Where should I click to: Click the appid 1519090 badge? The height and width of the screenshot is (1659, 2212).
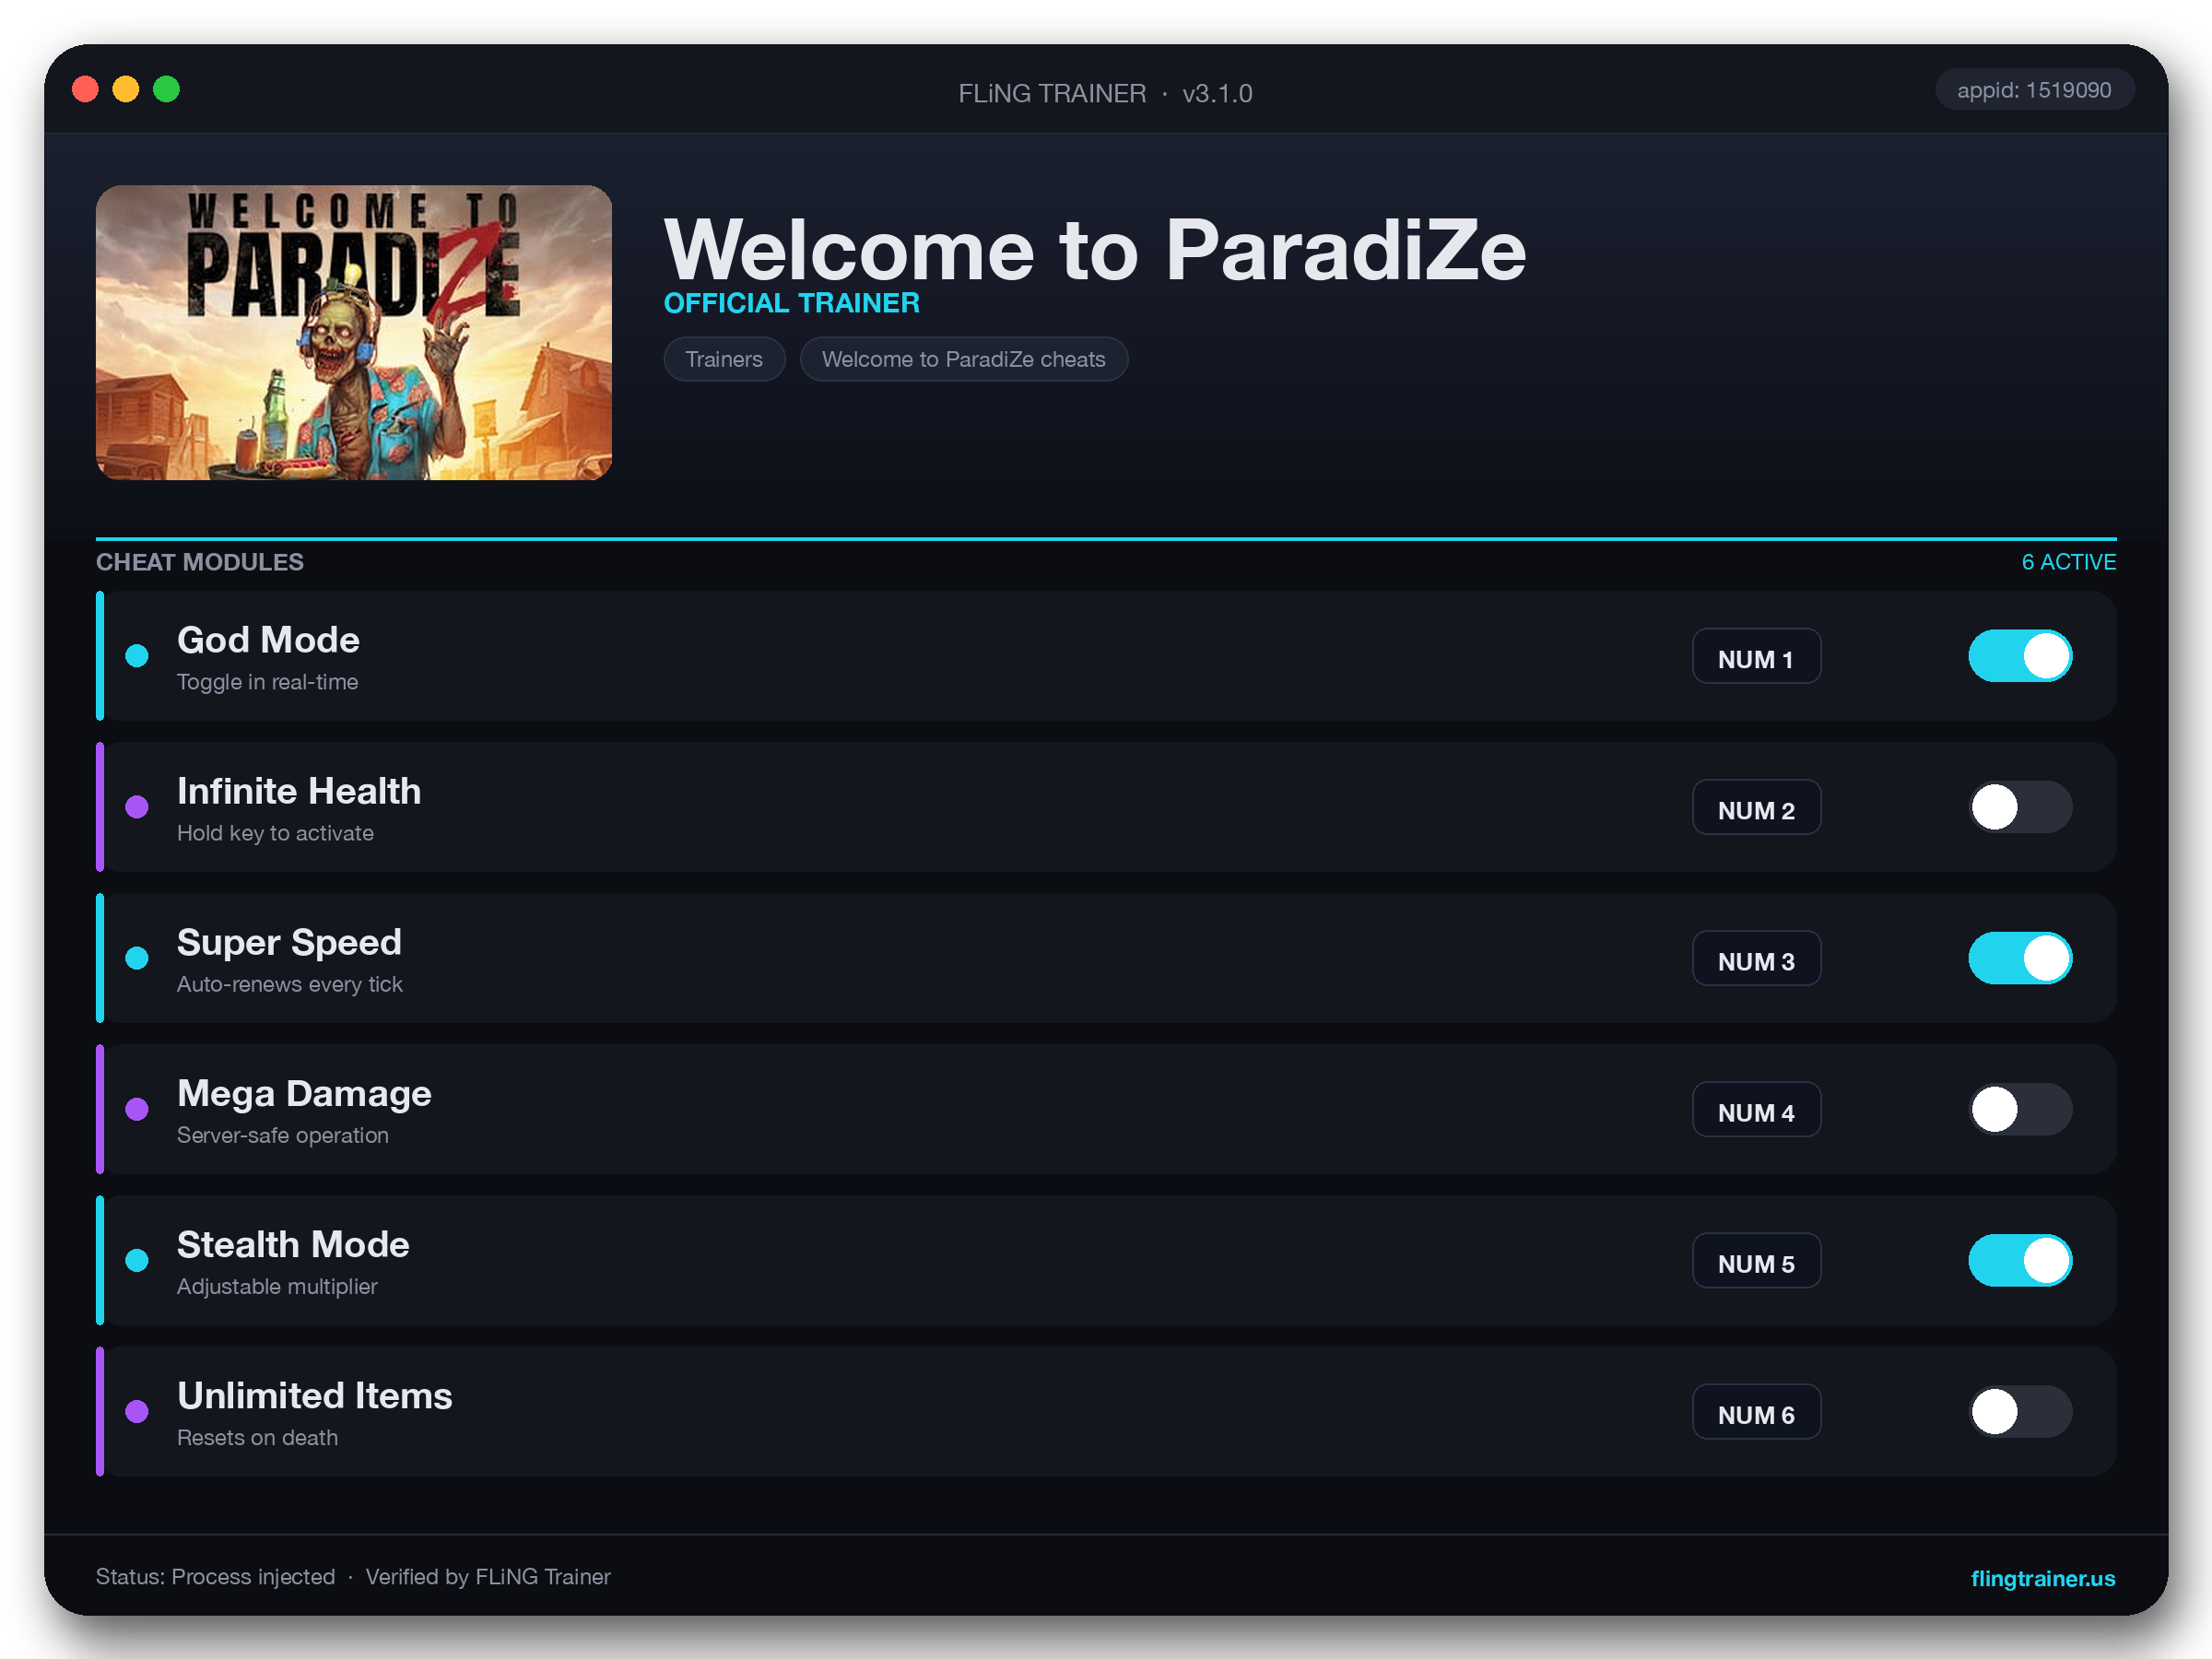point(2034,90)
